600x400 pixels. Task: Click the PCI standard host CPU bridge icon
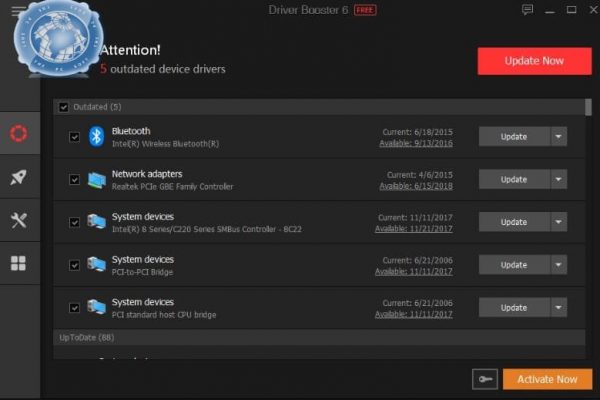[96, 307]
